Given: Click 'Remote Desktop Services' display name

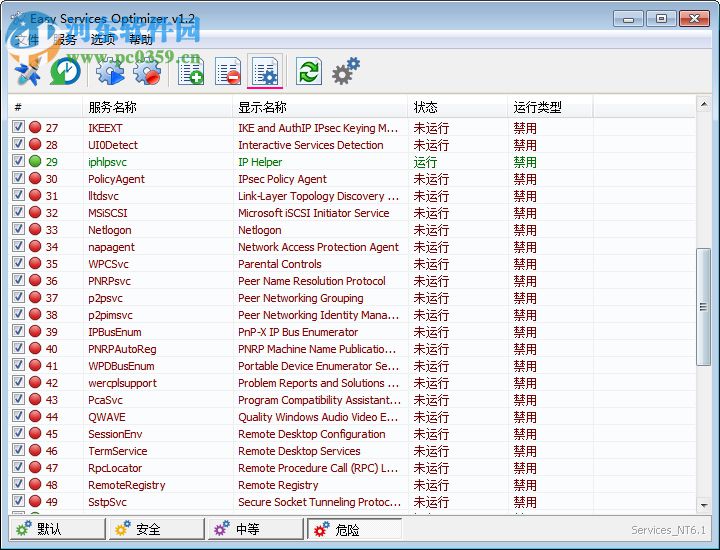Looking at the screenshot, I should [x=299, y=451].
